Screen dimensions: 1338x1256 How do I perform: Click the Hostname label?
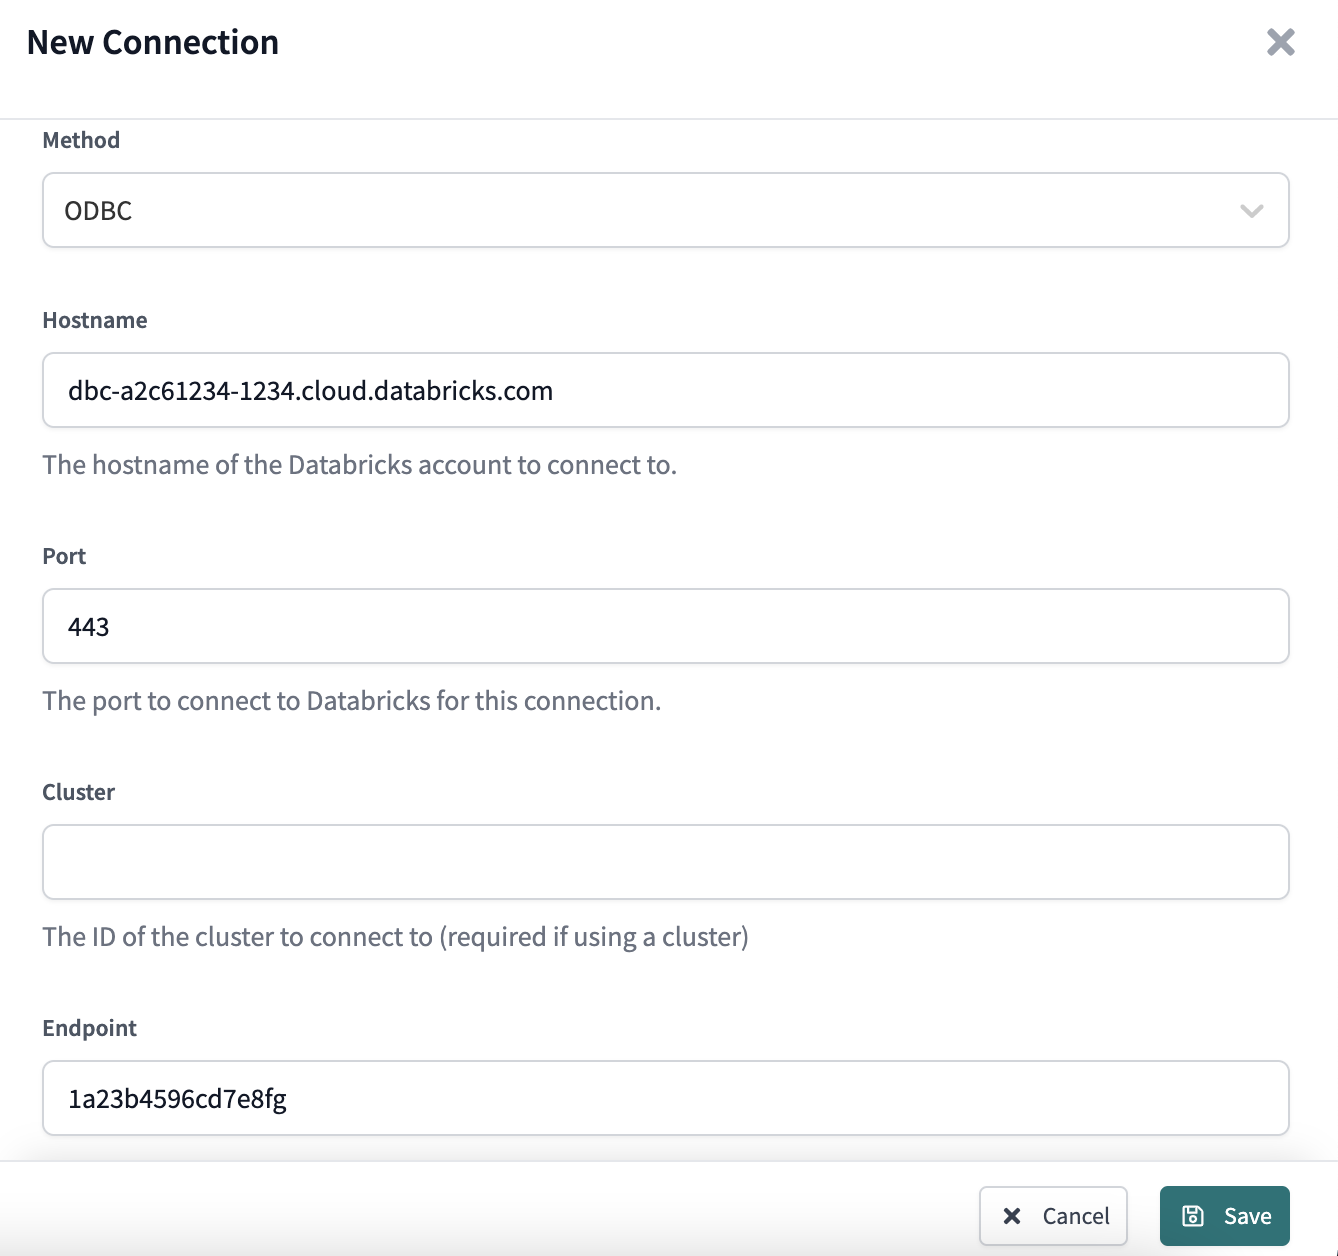pos(95,320)
